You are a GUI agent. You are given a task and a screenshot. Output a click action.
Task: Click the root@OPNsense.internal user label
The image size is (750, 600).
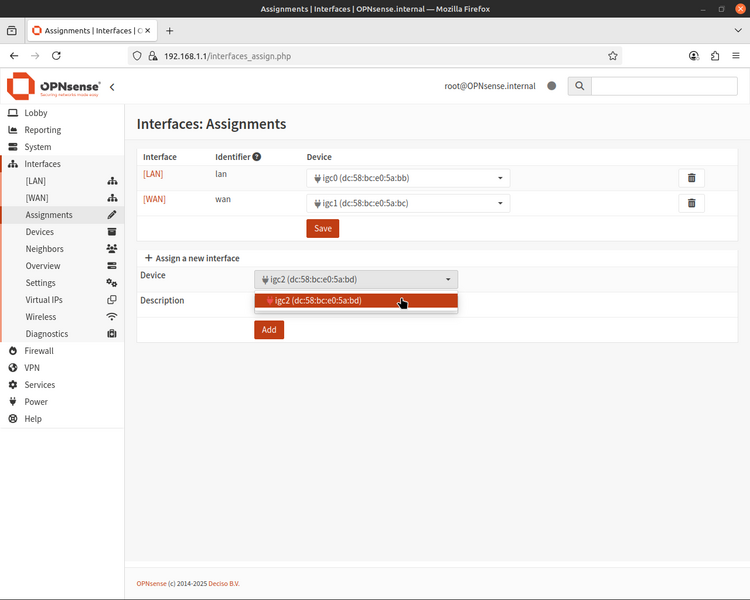pyautogui.click(x=490, y=86)
